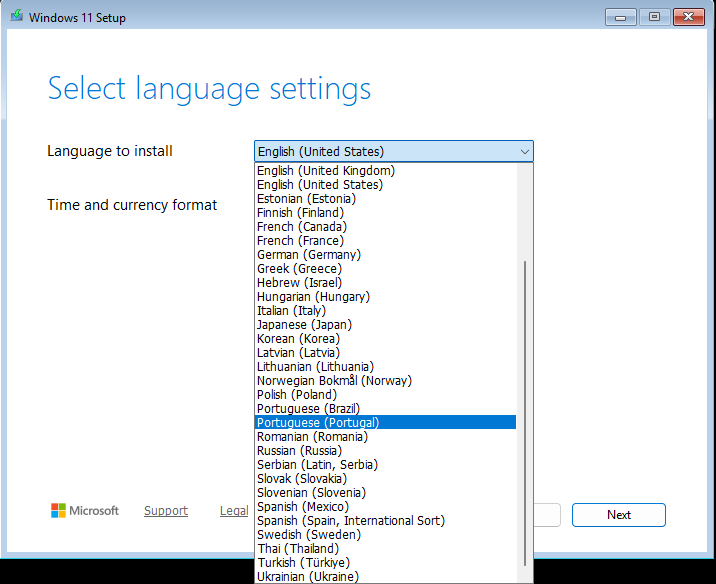Pick Japanese (Japan)
The image size is (716, 584).
[x=385, y=325]
